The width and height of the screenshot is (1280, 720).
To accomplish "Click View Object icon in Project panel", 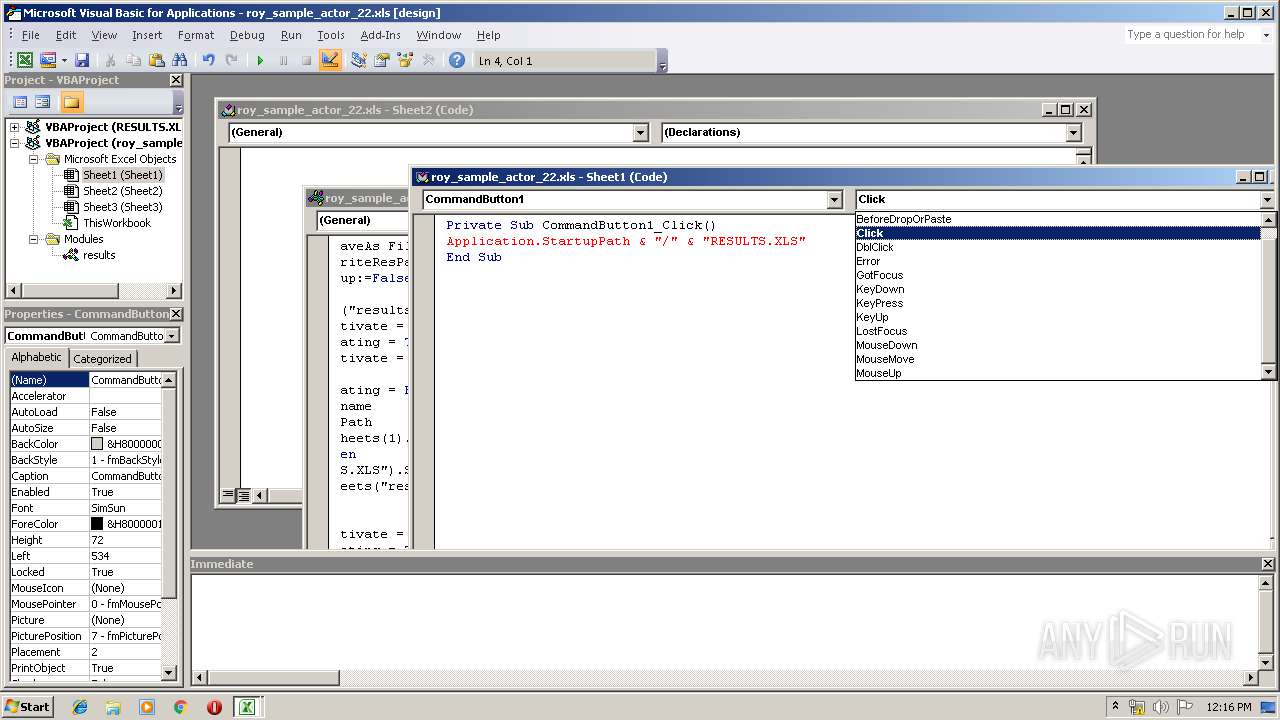I will [42, 102].
